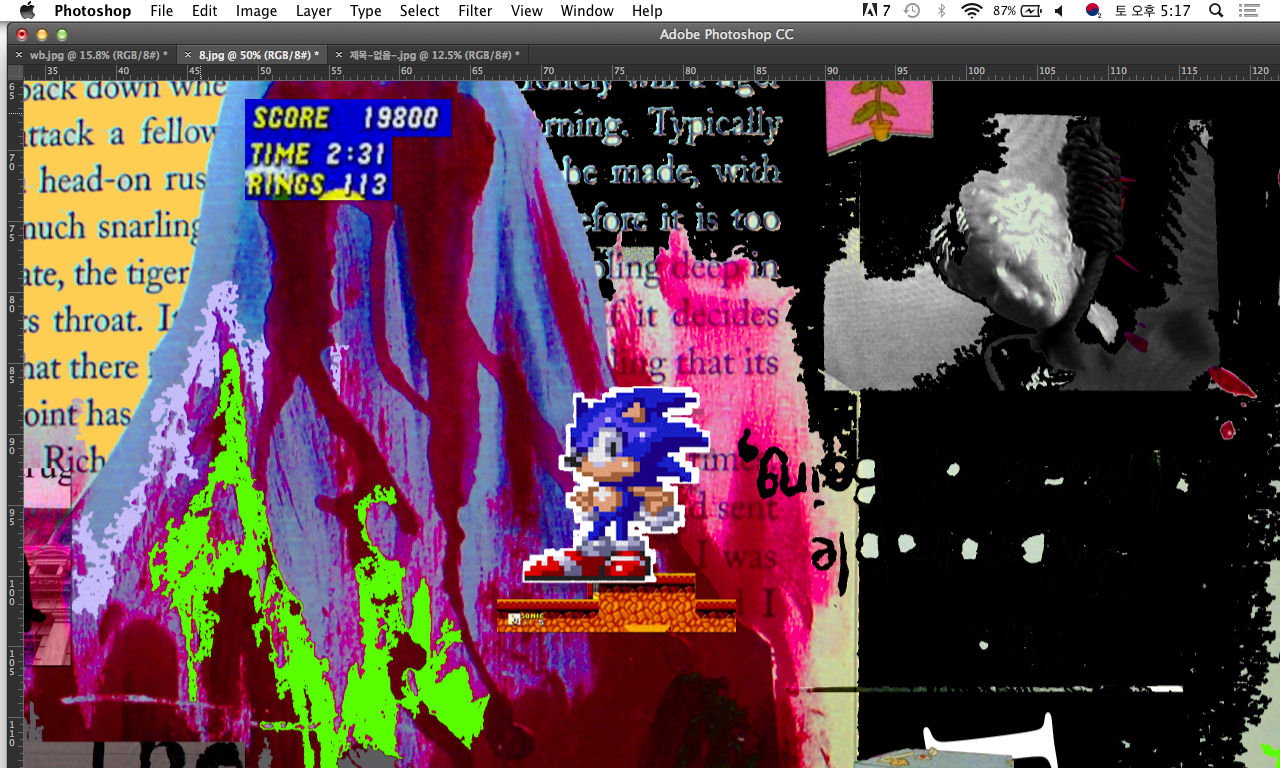
Task: Close the 8.jpg document tab
Action: (x=188, y=55)
